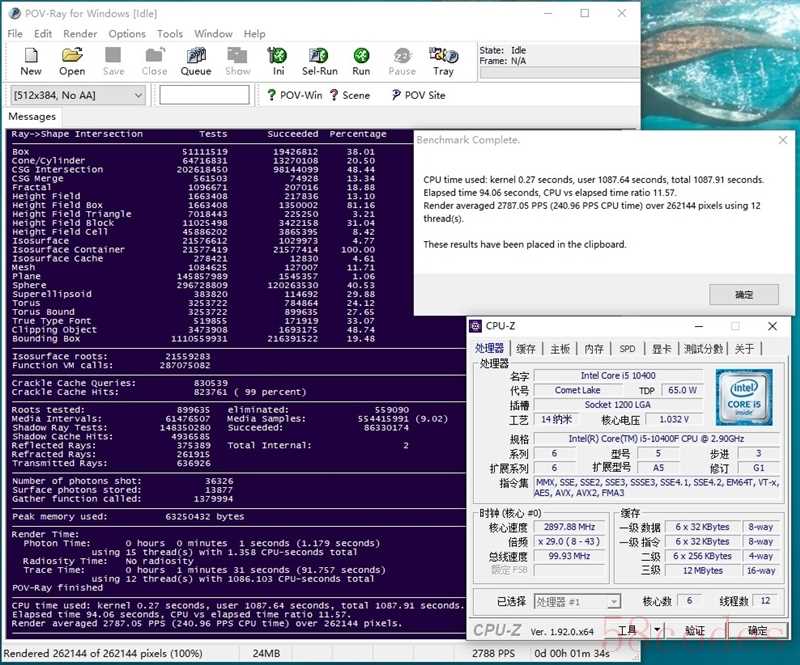The height and width of the screenshot is (665, 800).
Task: Open the CPU-Z tools dropdown arrow
Action: pyautogui.click(x=657, y=630)
